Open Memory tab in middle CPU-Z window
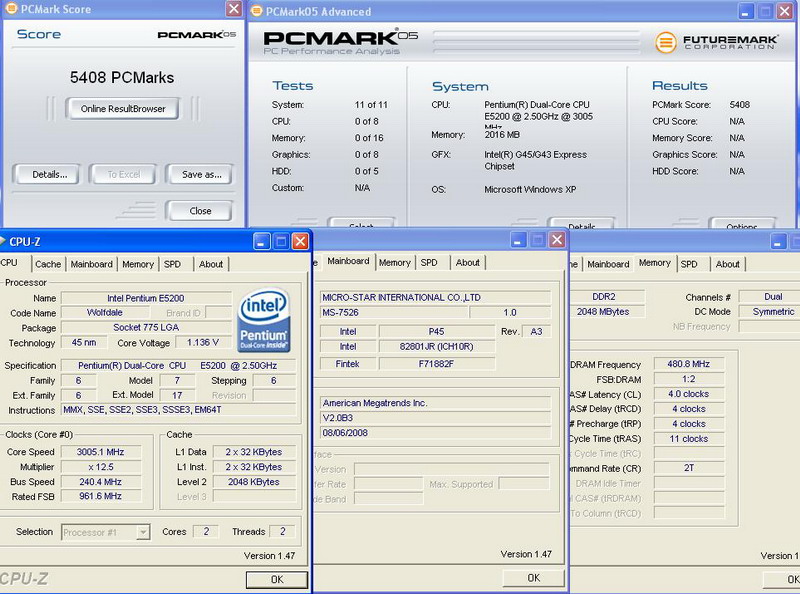Viewport: 800px width, 594px height. pos(394,262)
